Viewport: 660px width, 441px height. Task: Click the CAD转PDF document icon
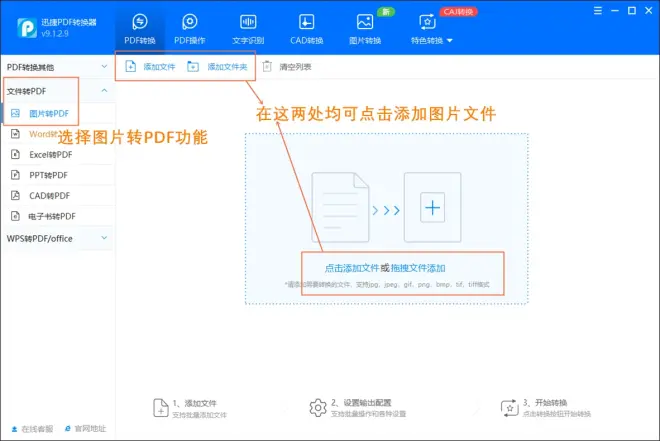16,196
